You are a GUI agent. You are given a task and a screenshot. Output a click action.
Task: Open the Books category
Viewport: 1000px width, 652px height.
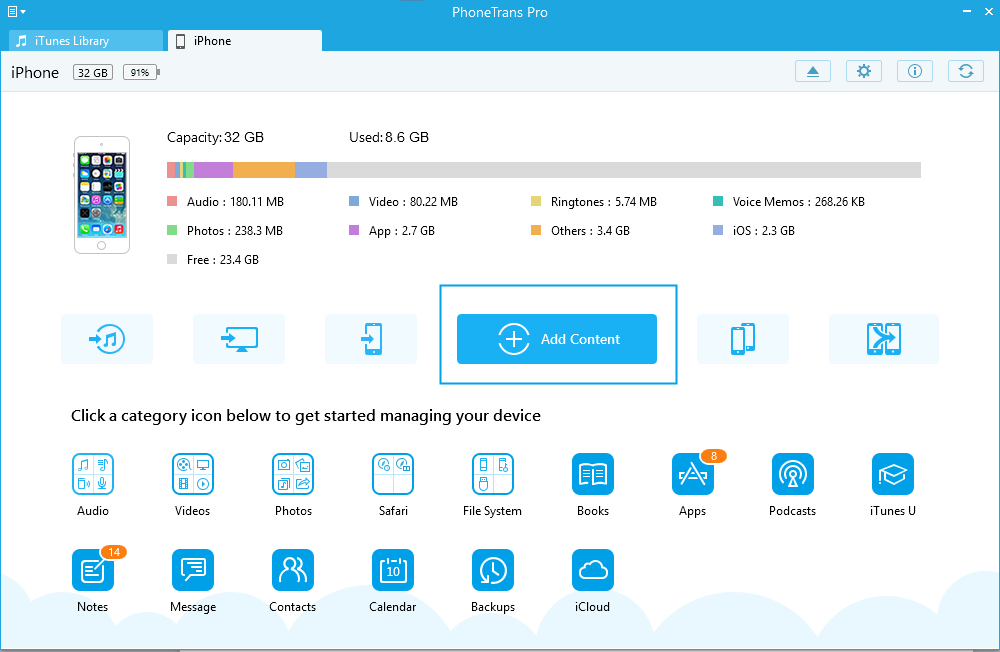tap(592, 474)
